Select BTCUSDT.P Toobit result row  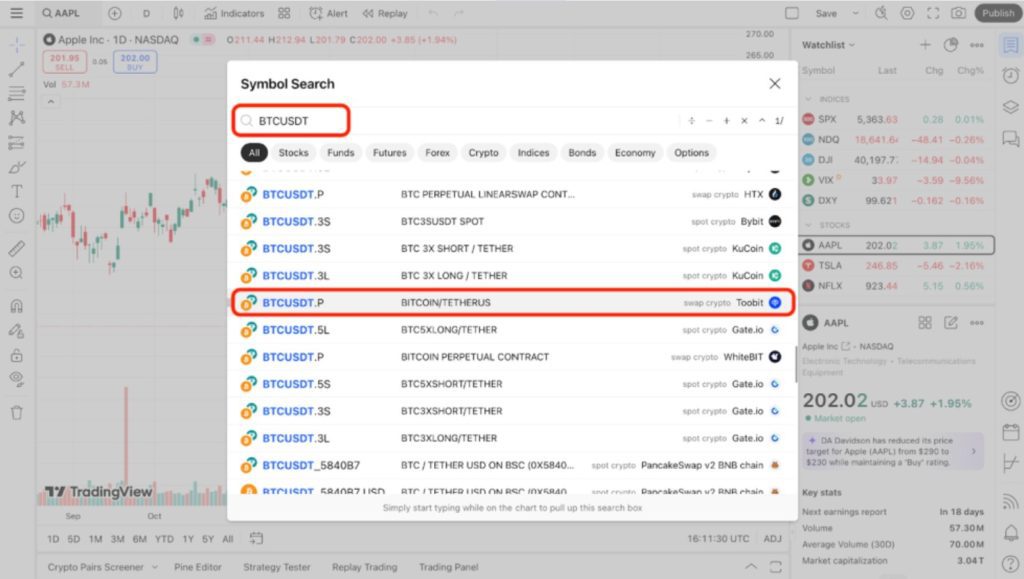[513, 303]
